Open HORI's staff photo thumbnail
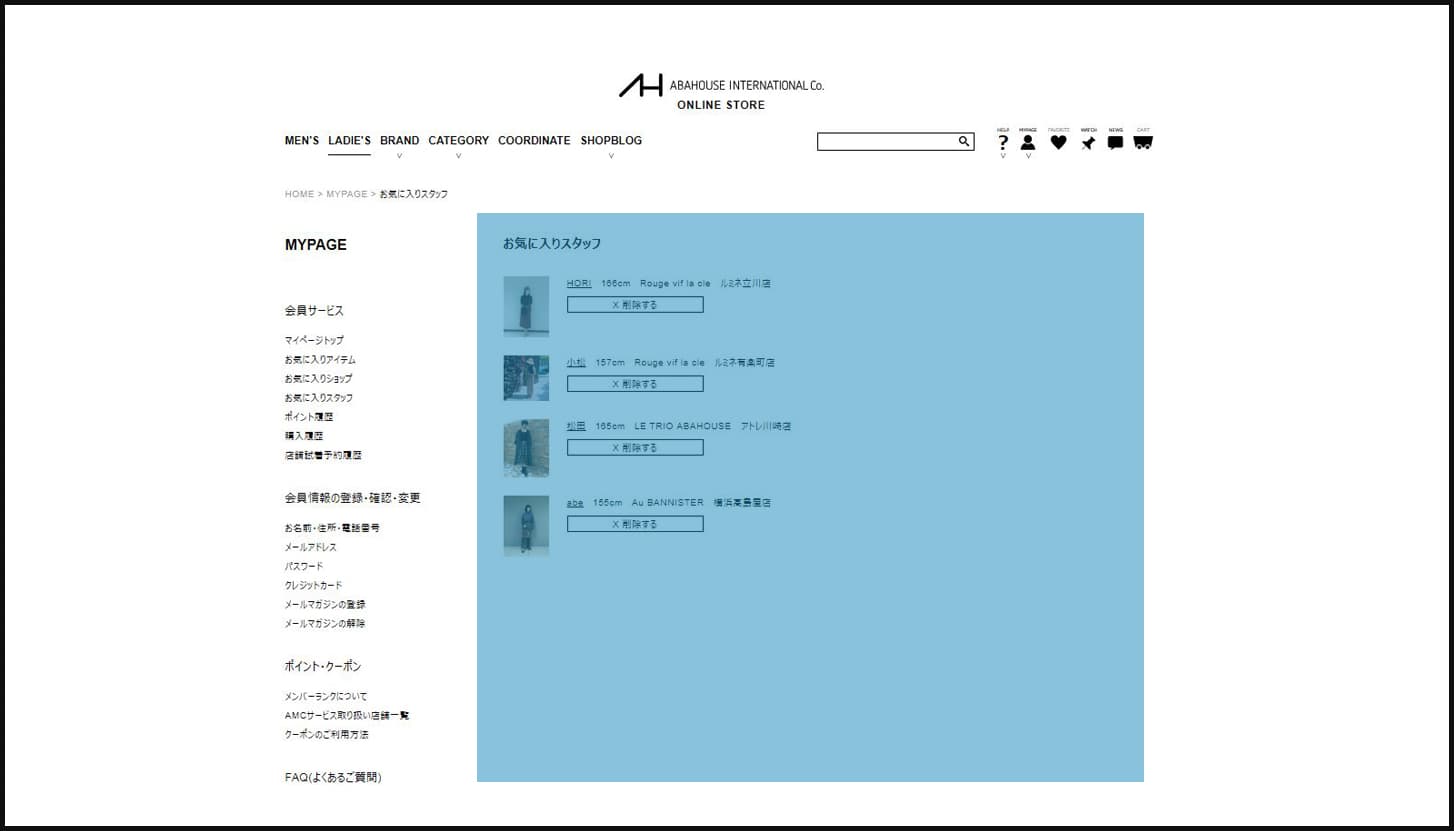 coord(526,306)
